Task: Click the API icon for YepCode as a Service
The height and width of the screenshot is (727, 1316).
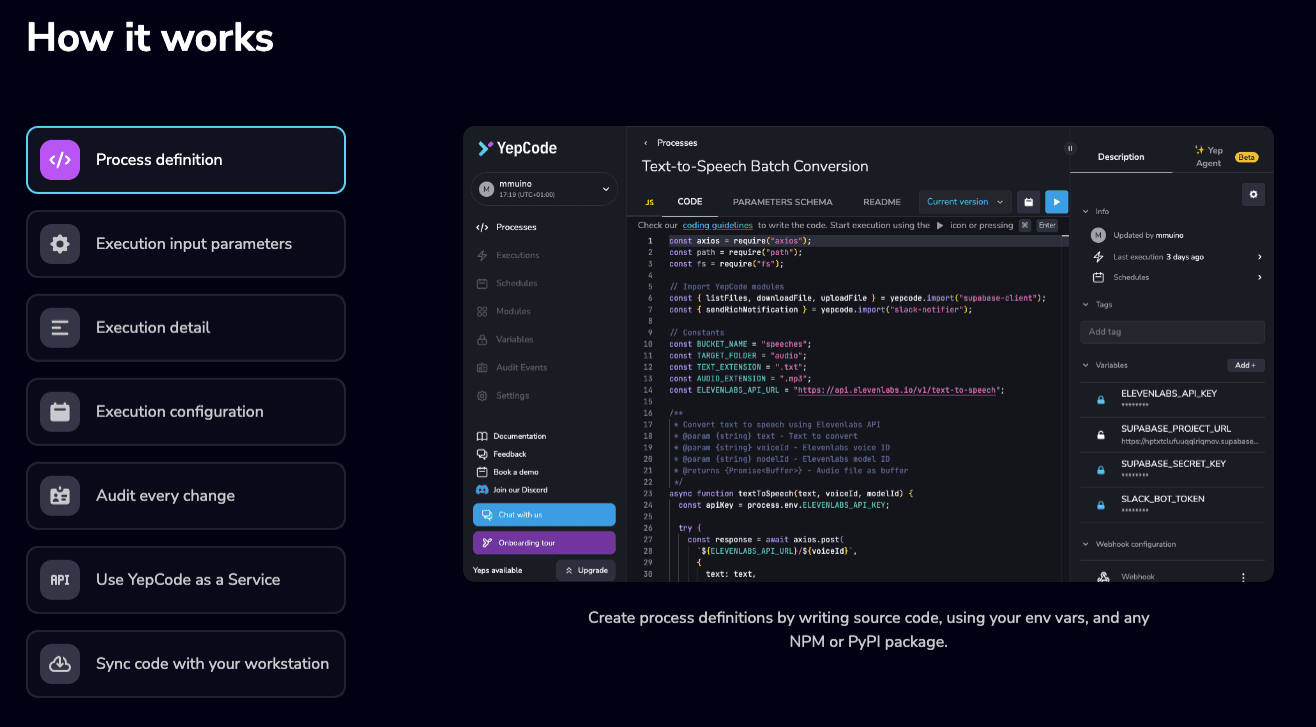Action: [60, 580]
